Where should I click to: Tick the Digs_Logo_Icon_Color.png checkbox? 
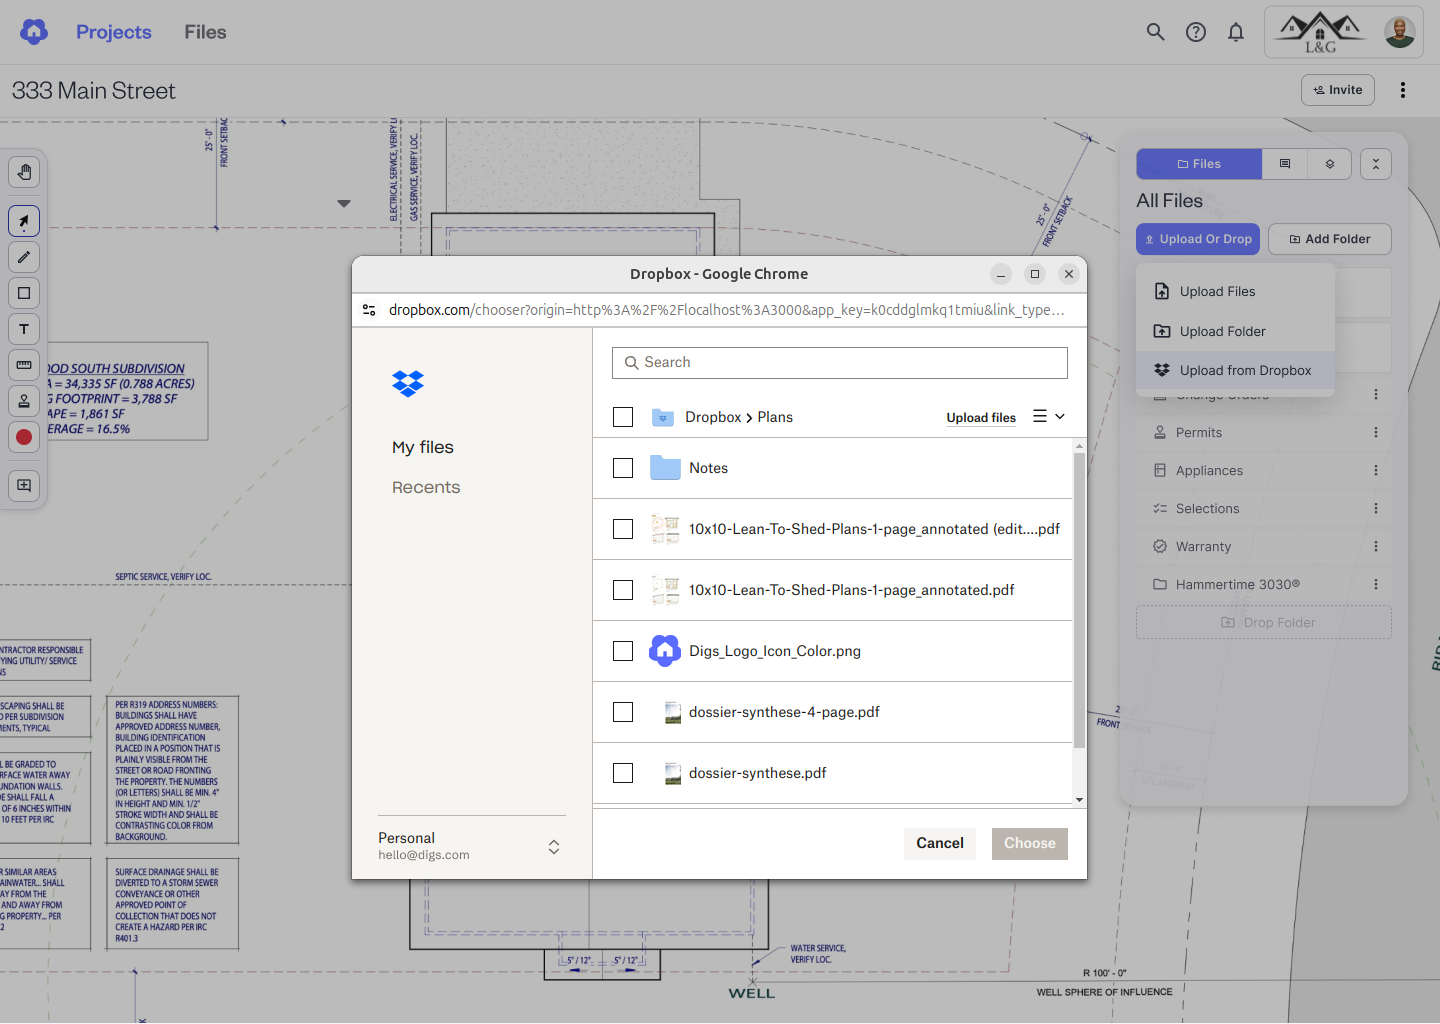[623, 651]
